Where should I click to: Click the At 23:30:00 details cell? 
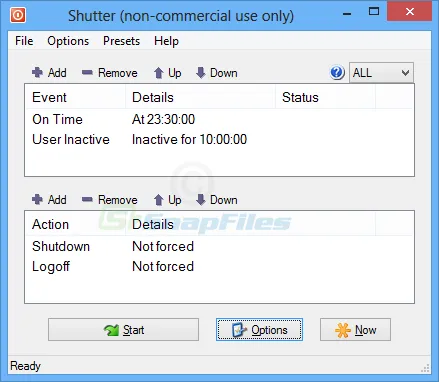pos(163,119)
